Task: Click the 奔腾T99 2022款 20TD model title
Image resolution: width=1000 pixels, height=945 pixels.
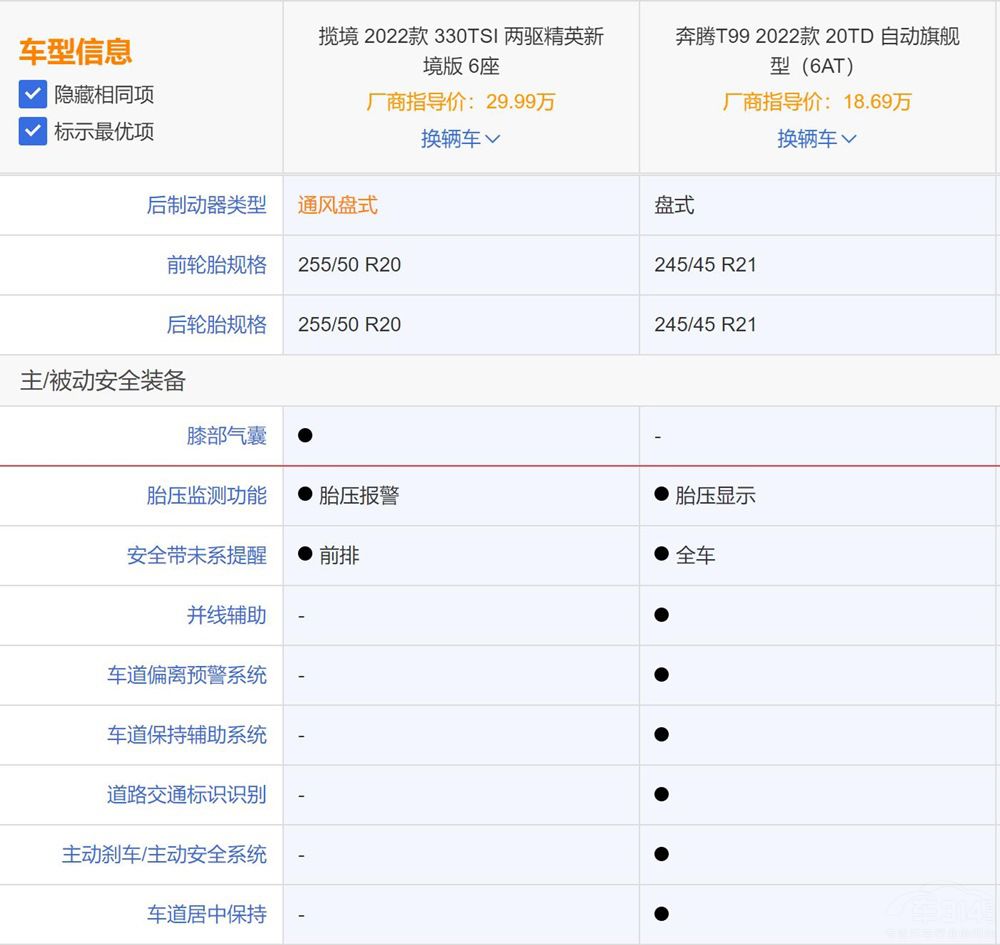Action: (x=817, y=52)
